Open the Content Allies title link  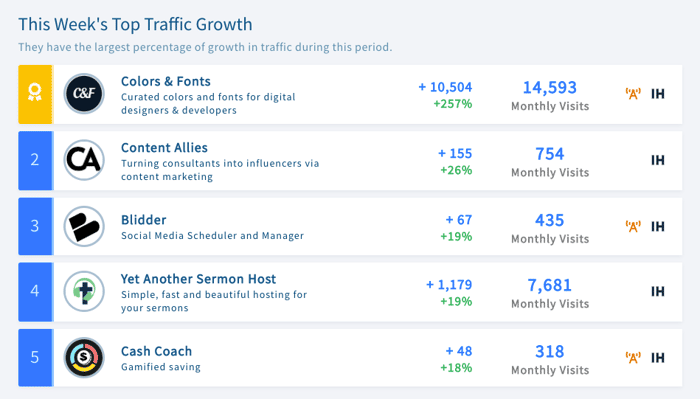pos(164,148)
